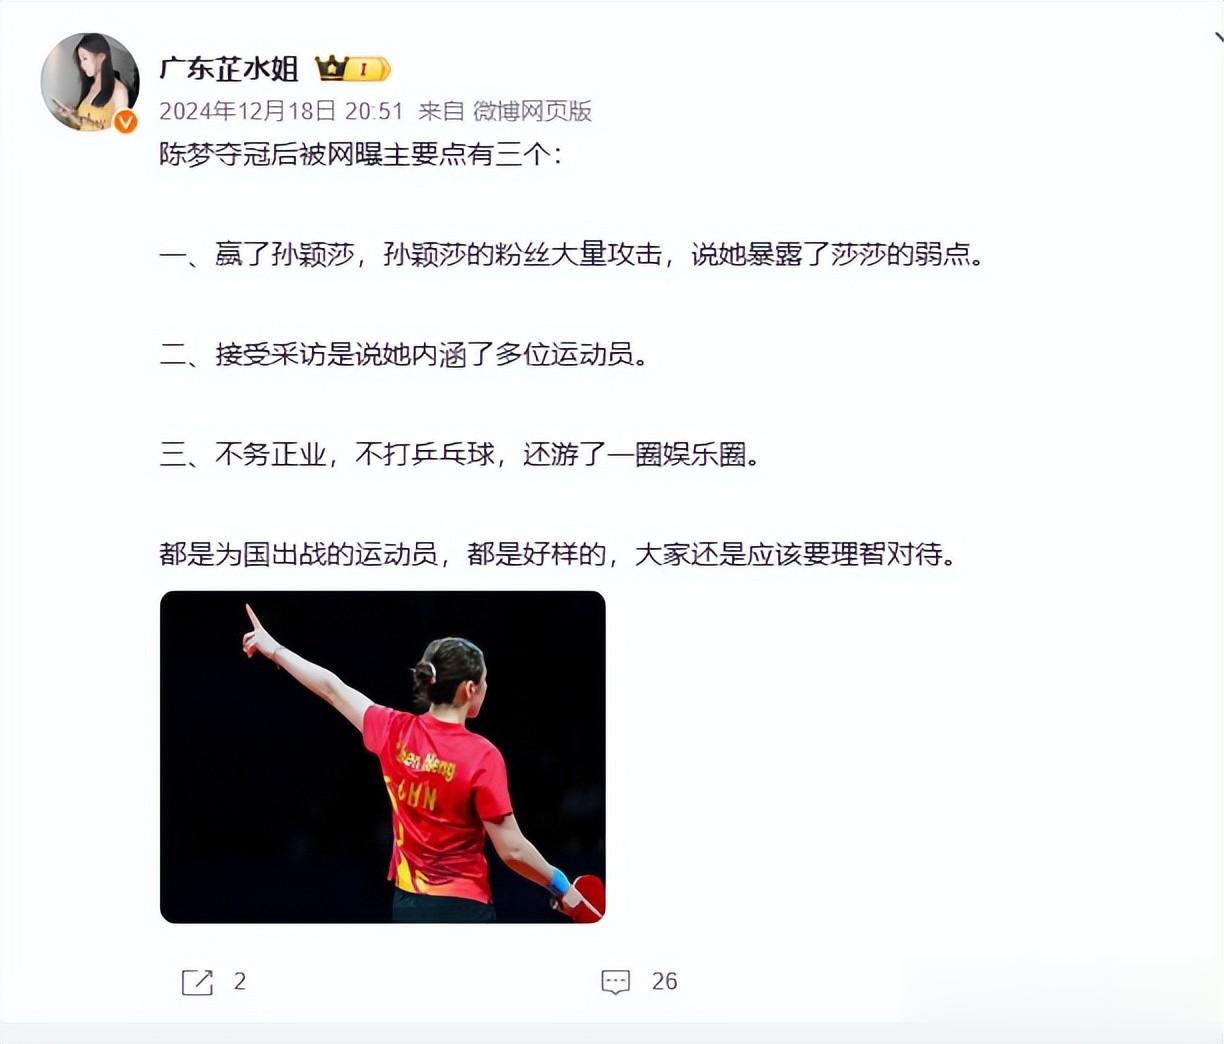Expand the post options chevron at top-right
The image size is (1224, 1044).
point(1218,38)
